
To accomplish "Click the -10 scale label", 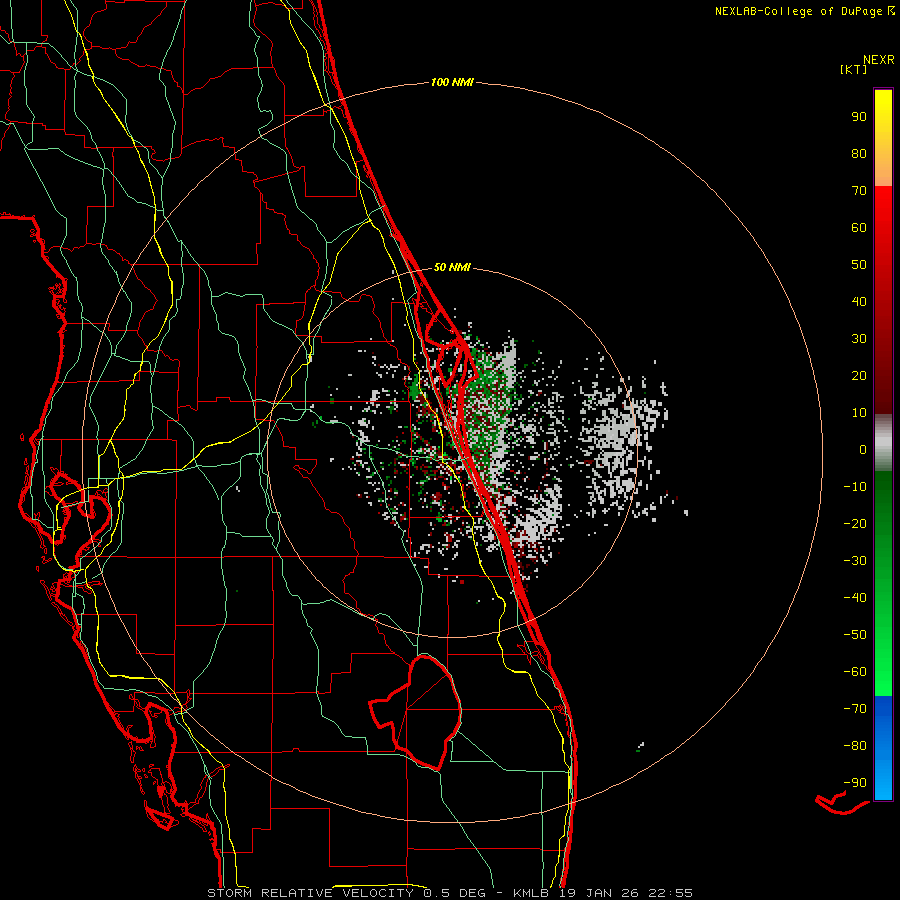I will 855,487.
